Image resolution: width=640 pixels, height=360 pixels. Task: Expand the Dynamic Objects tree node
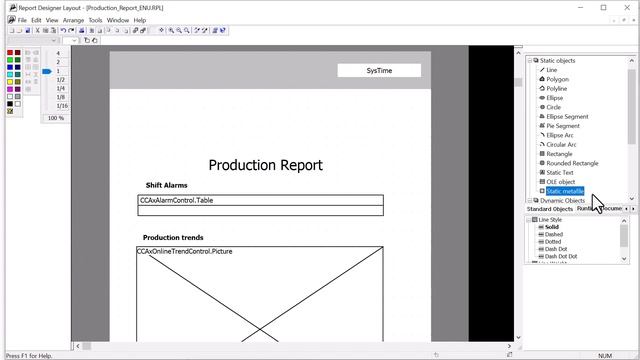tap(530, 200)
